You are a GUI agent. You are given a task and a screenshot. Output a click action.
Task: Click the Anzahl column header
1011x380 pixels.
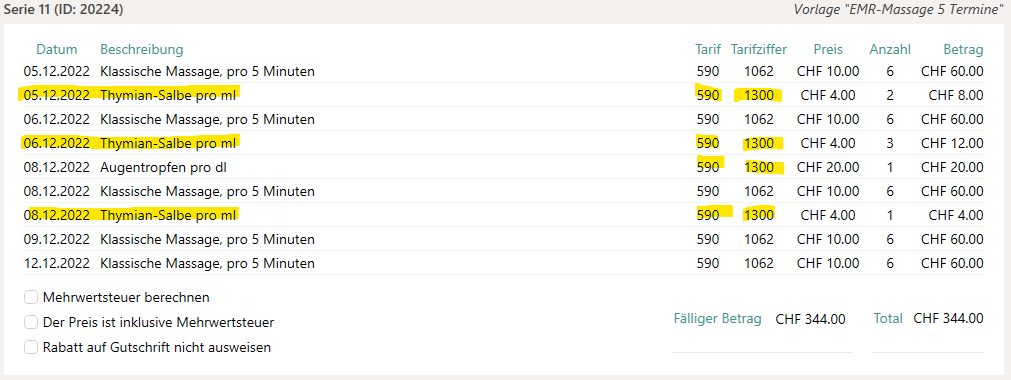[890, 50]
